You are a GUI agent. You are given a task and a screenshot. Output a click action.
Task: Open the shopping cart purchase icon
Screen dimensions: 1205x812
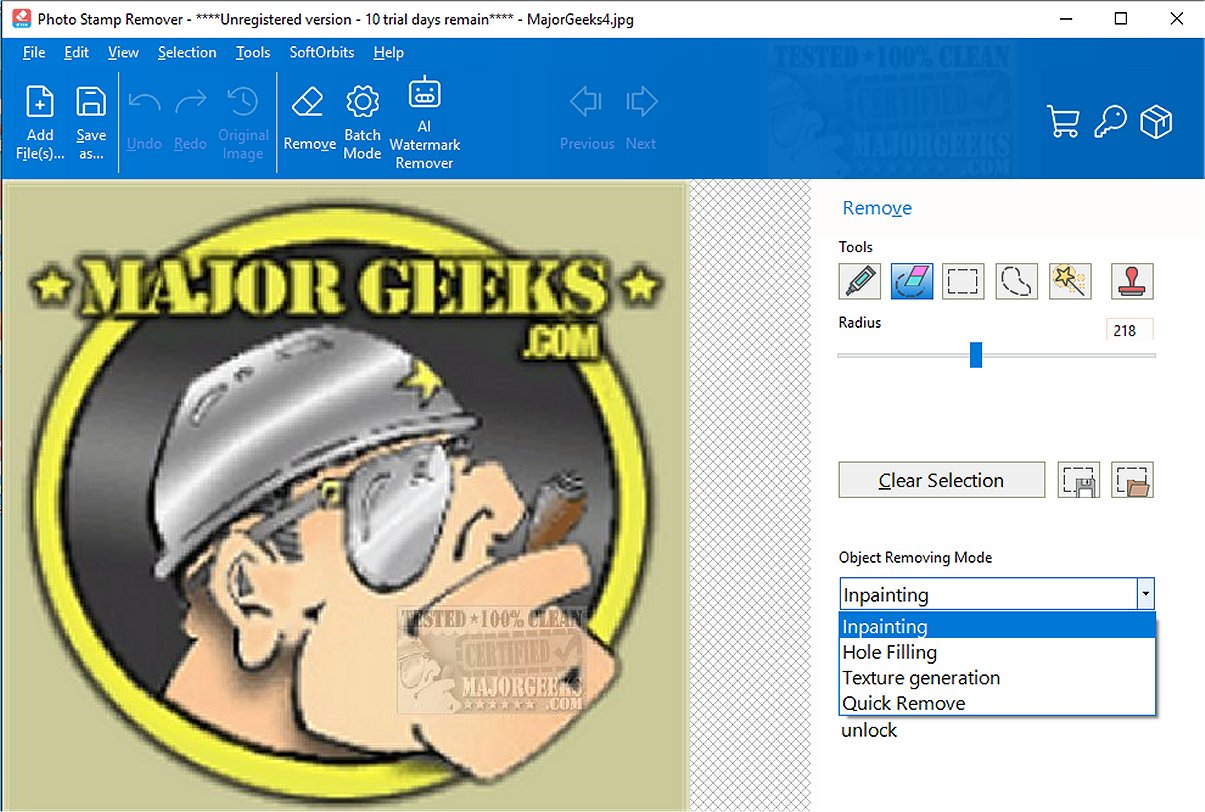pyautogui.click(x=1063, y=121)
